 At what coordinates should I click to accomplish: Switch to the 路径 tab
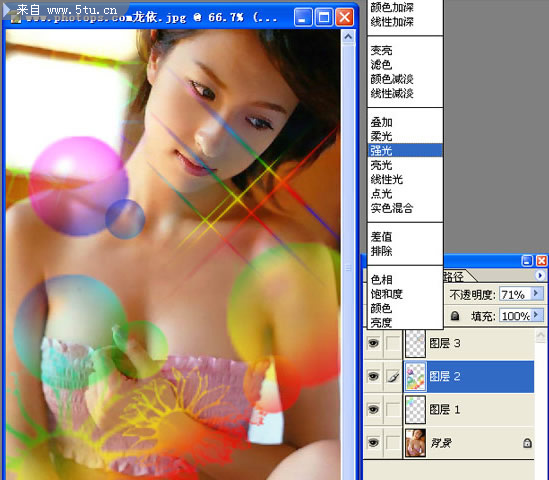click(454, 277)
